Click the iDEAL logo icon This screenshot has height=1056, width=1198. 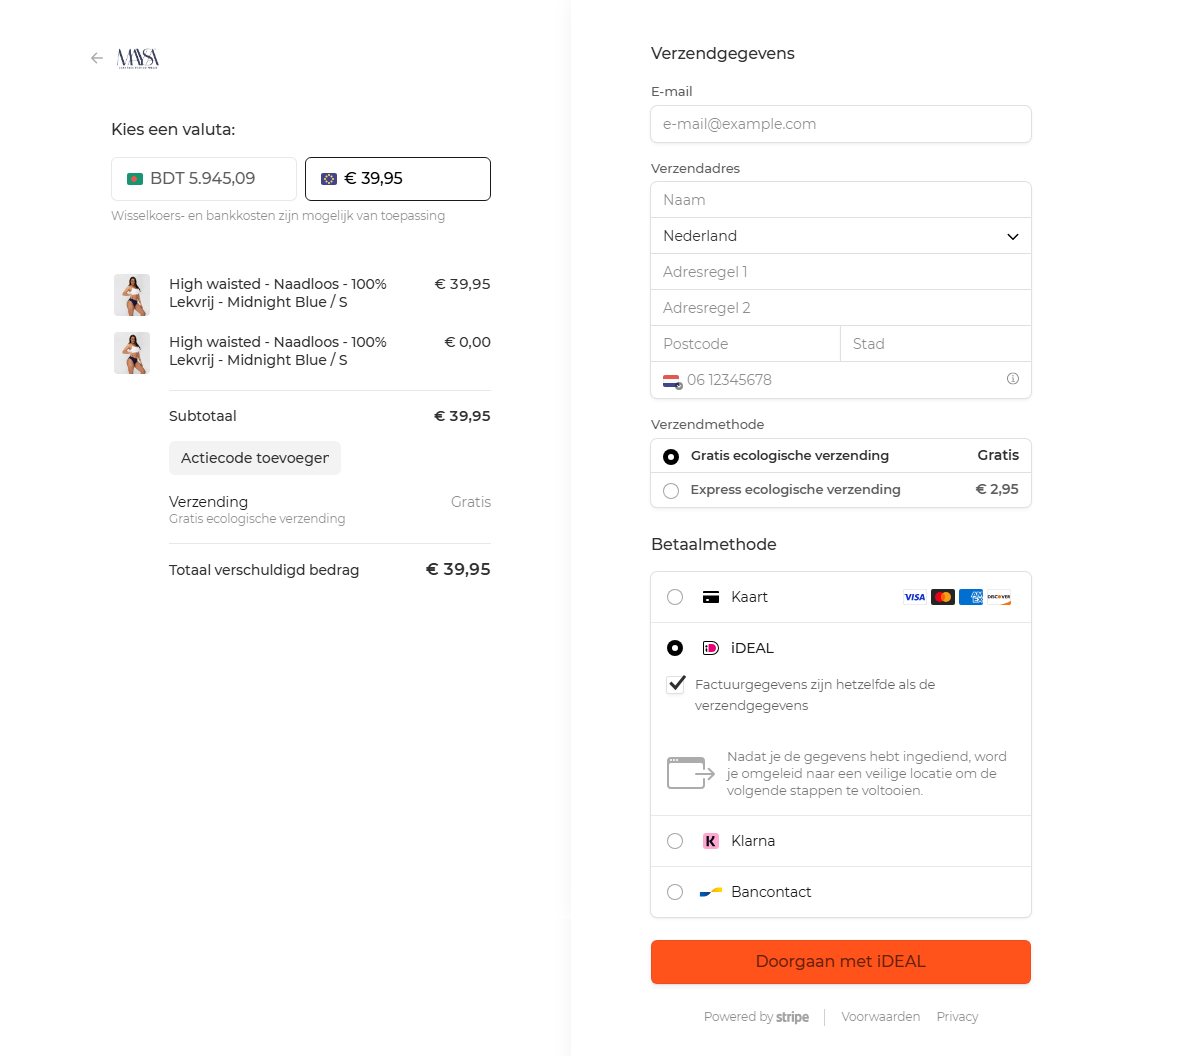(x=710, y=648)
